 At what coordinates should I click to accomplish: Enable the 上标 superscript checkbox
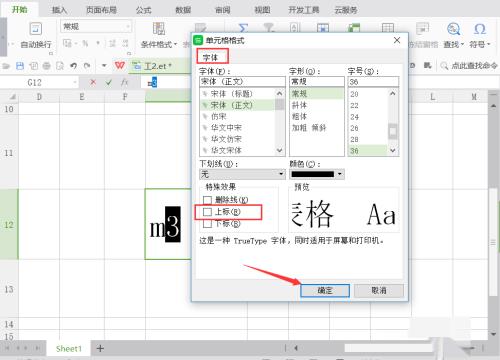tap(207, 212)
